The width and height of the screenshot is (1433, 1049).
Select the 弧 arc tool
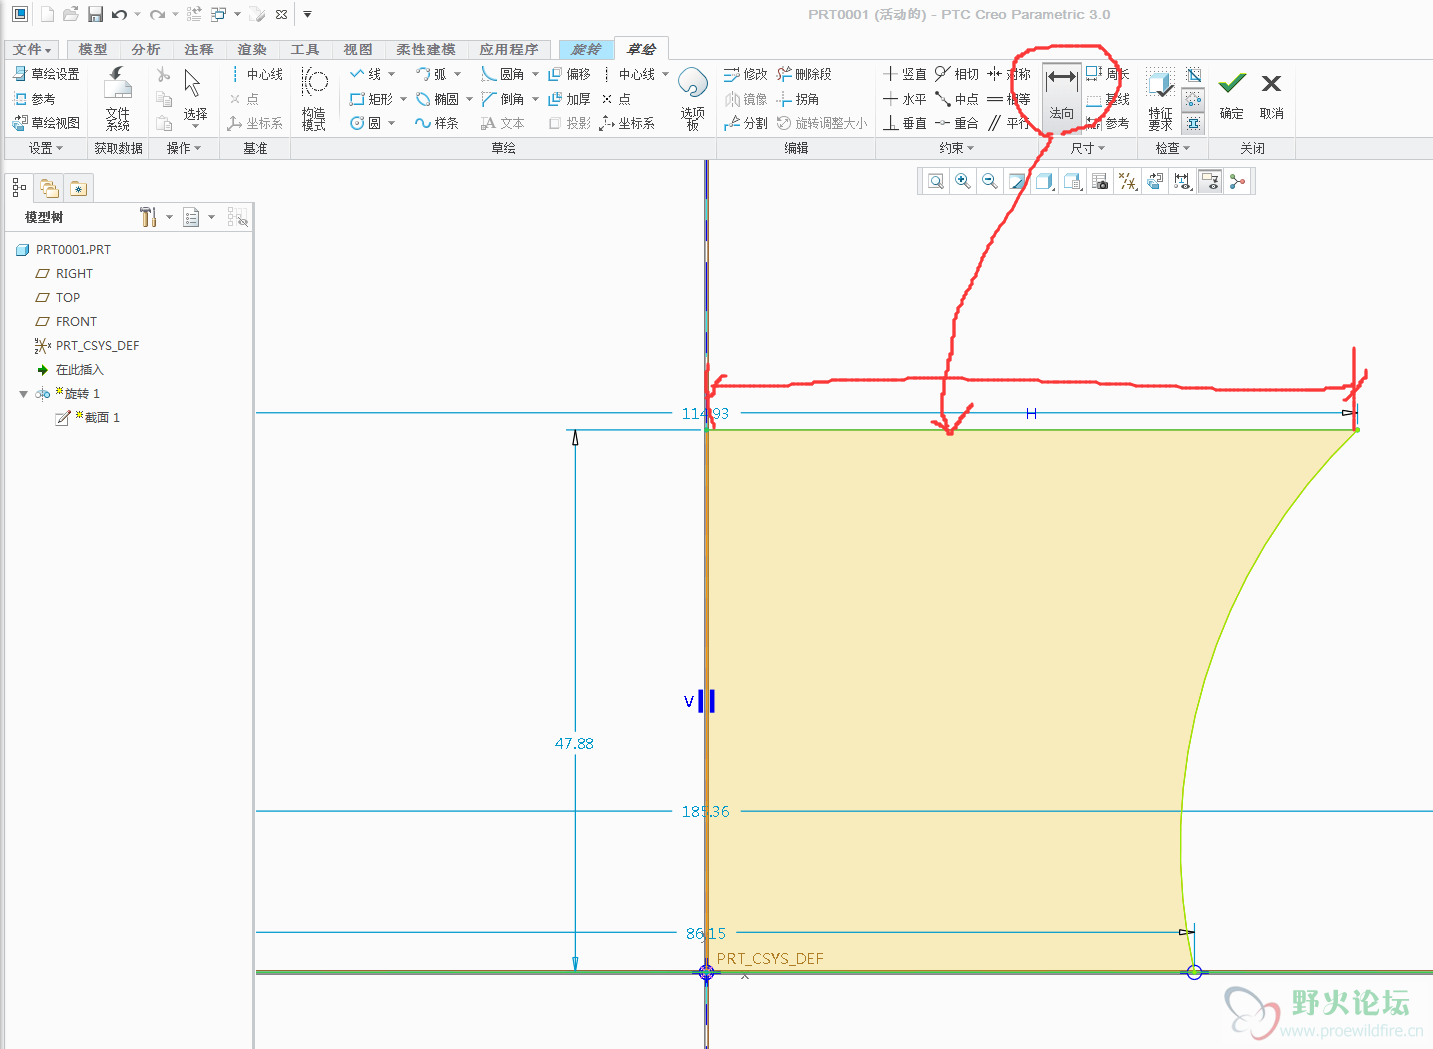[431, 74]
